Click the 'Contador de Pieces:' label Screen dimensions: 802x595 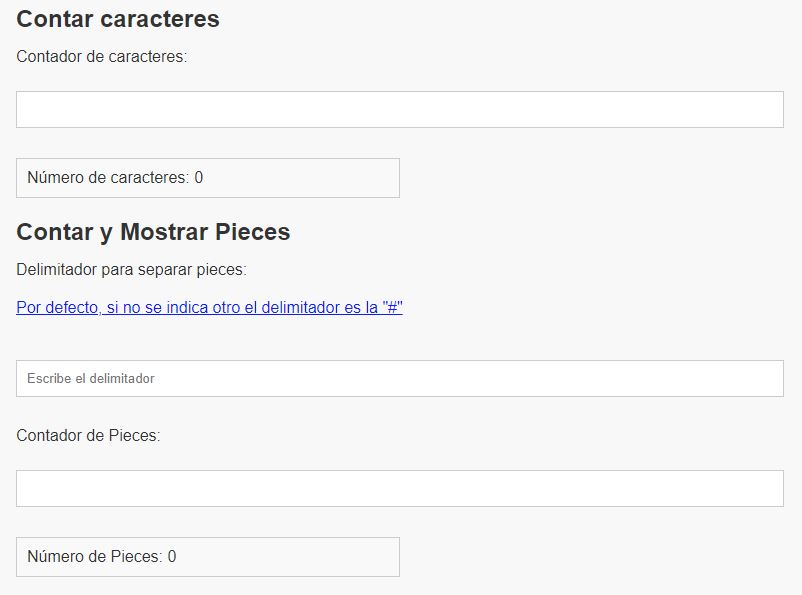(89, 436)
